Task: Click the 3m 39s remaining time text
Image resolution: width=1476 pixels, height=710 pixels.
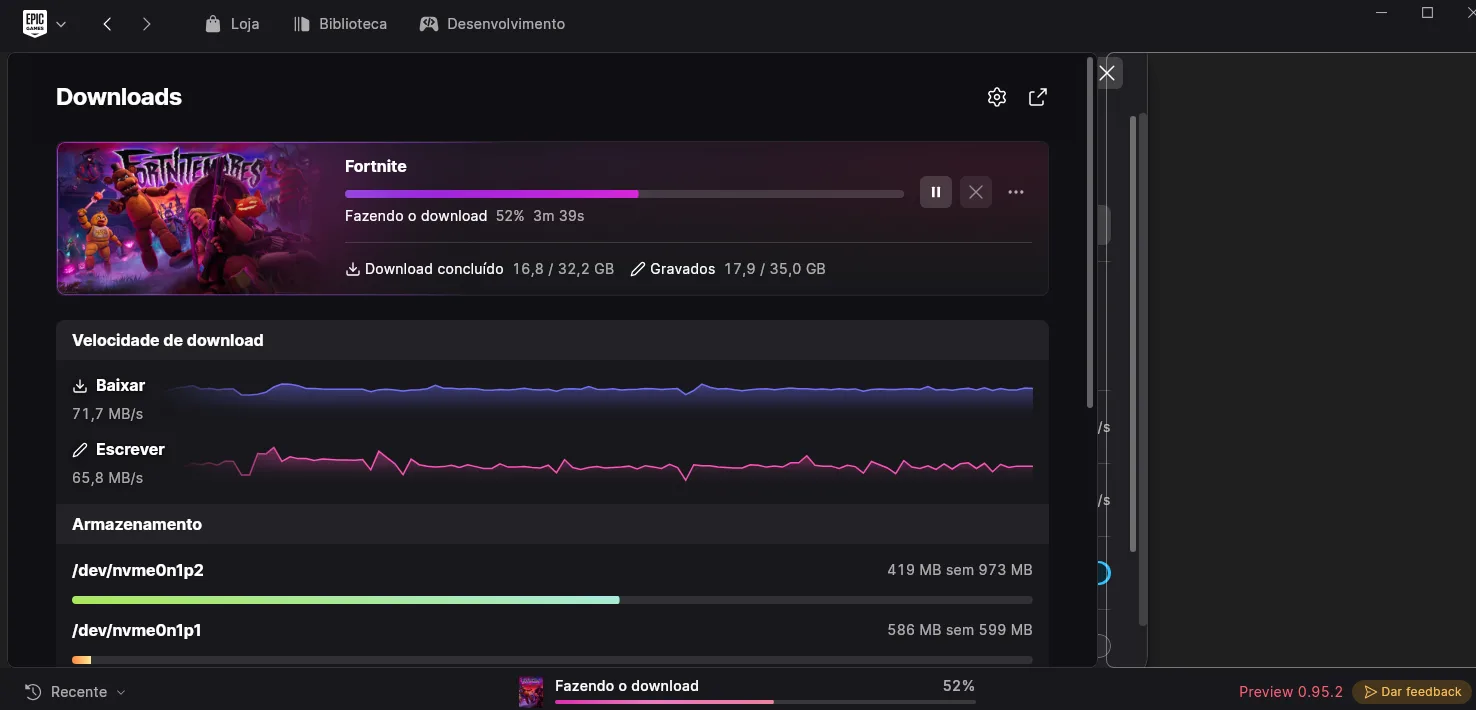Action: pyautogui.click(x=559, y=216)
